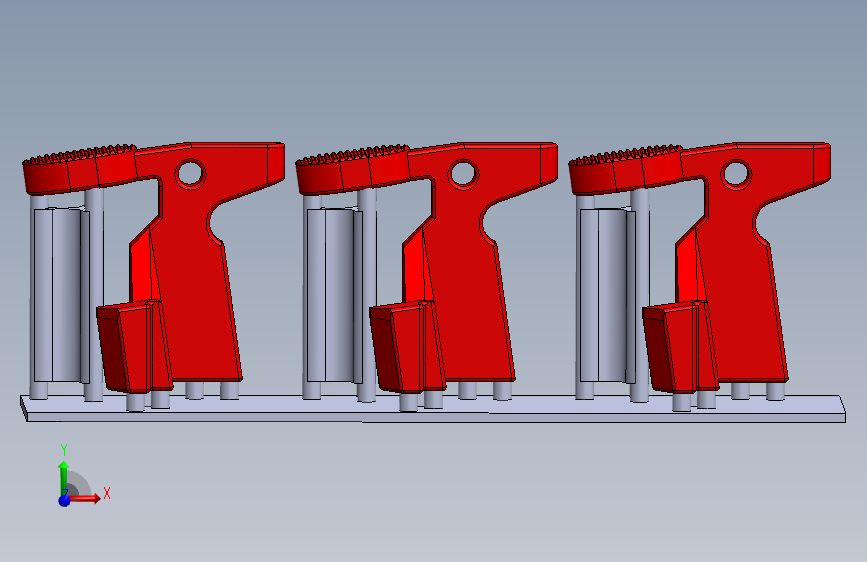This screenshot has width=867, height=562.
Task: Select the circular hole in the leftmost red grip
Action: click(x=190, y=173)
